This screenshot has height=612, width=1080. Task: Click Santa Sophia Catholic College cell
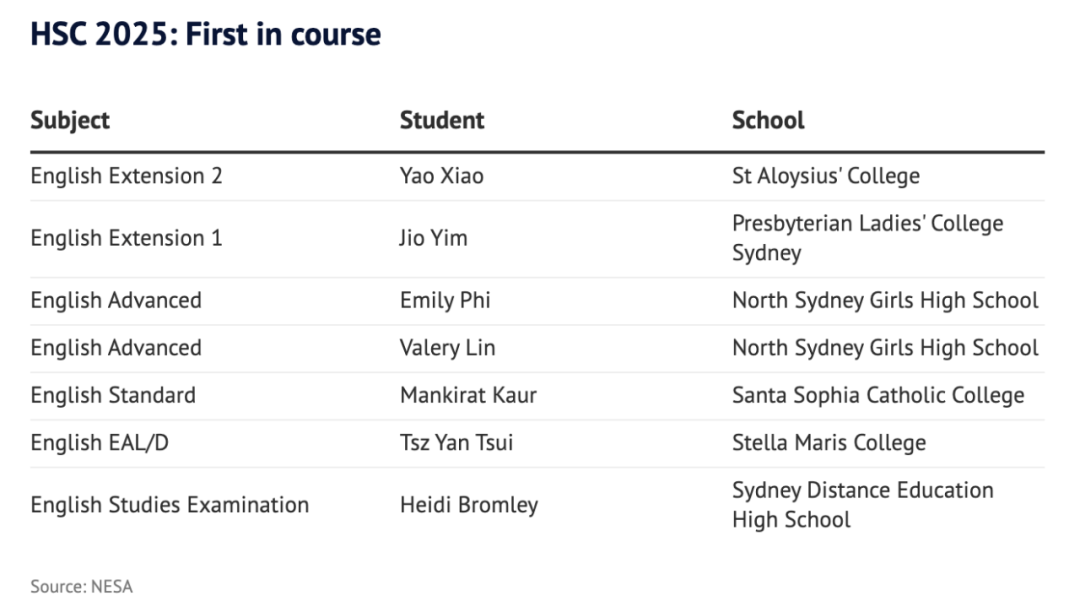878,395
